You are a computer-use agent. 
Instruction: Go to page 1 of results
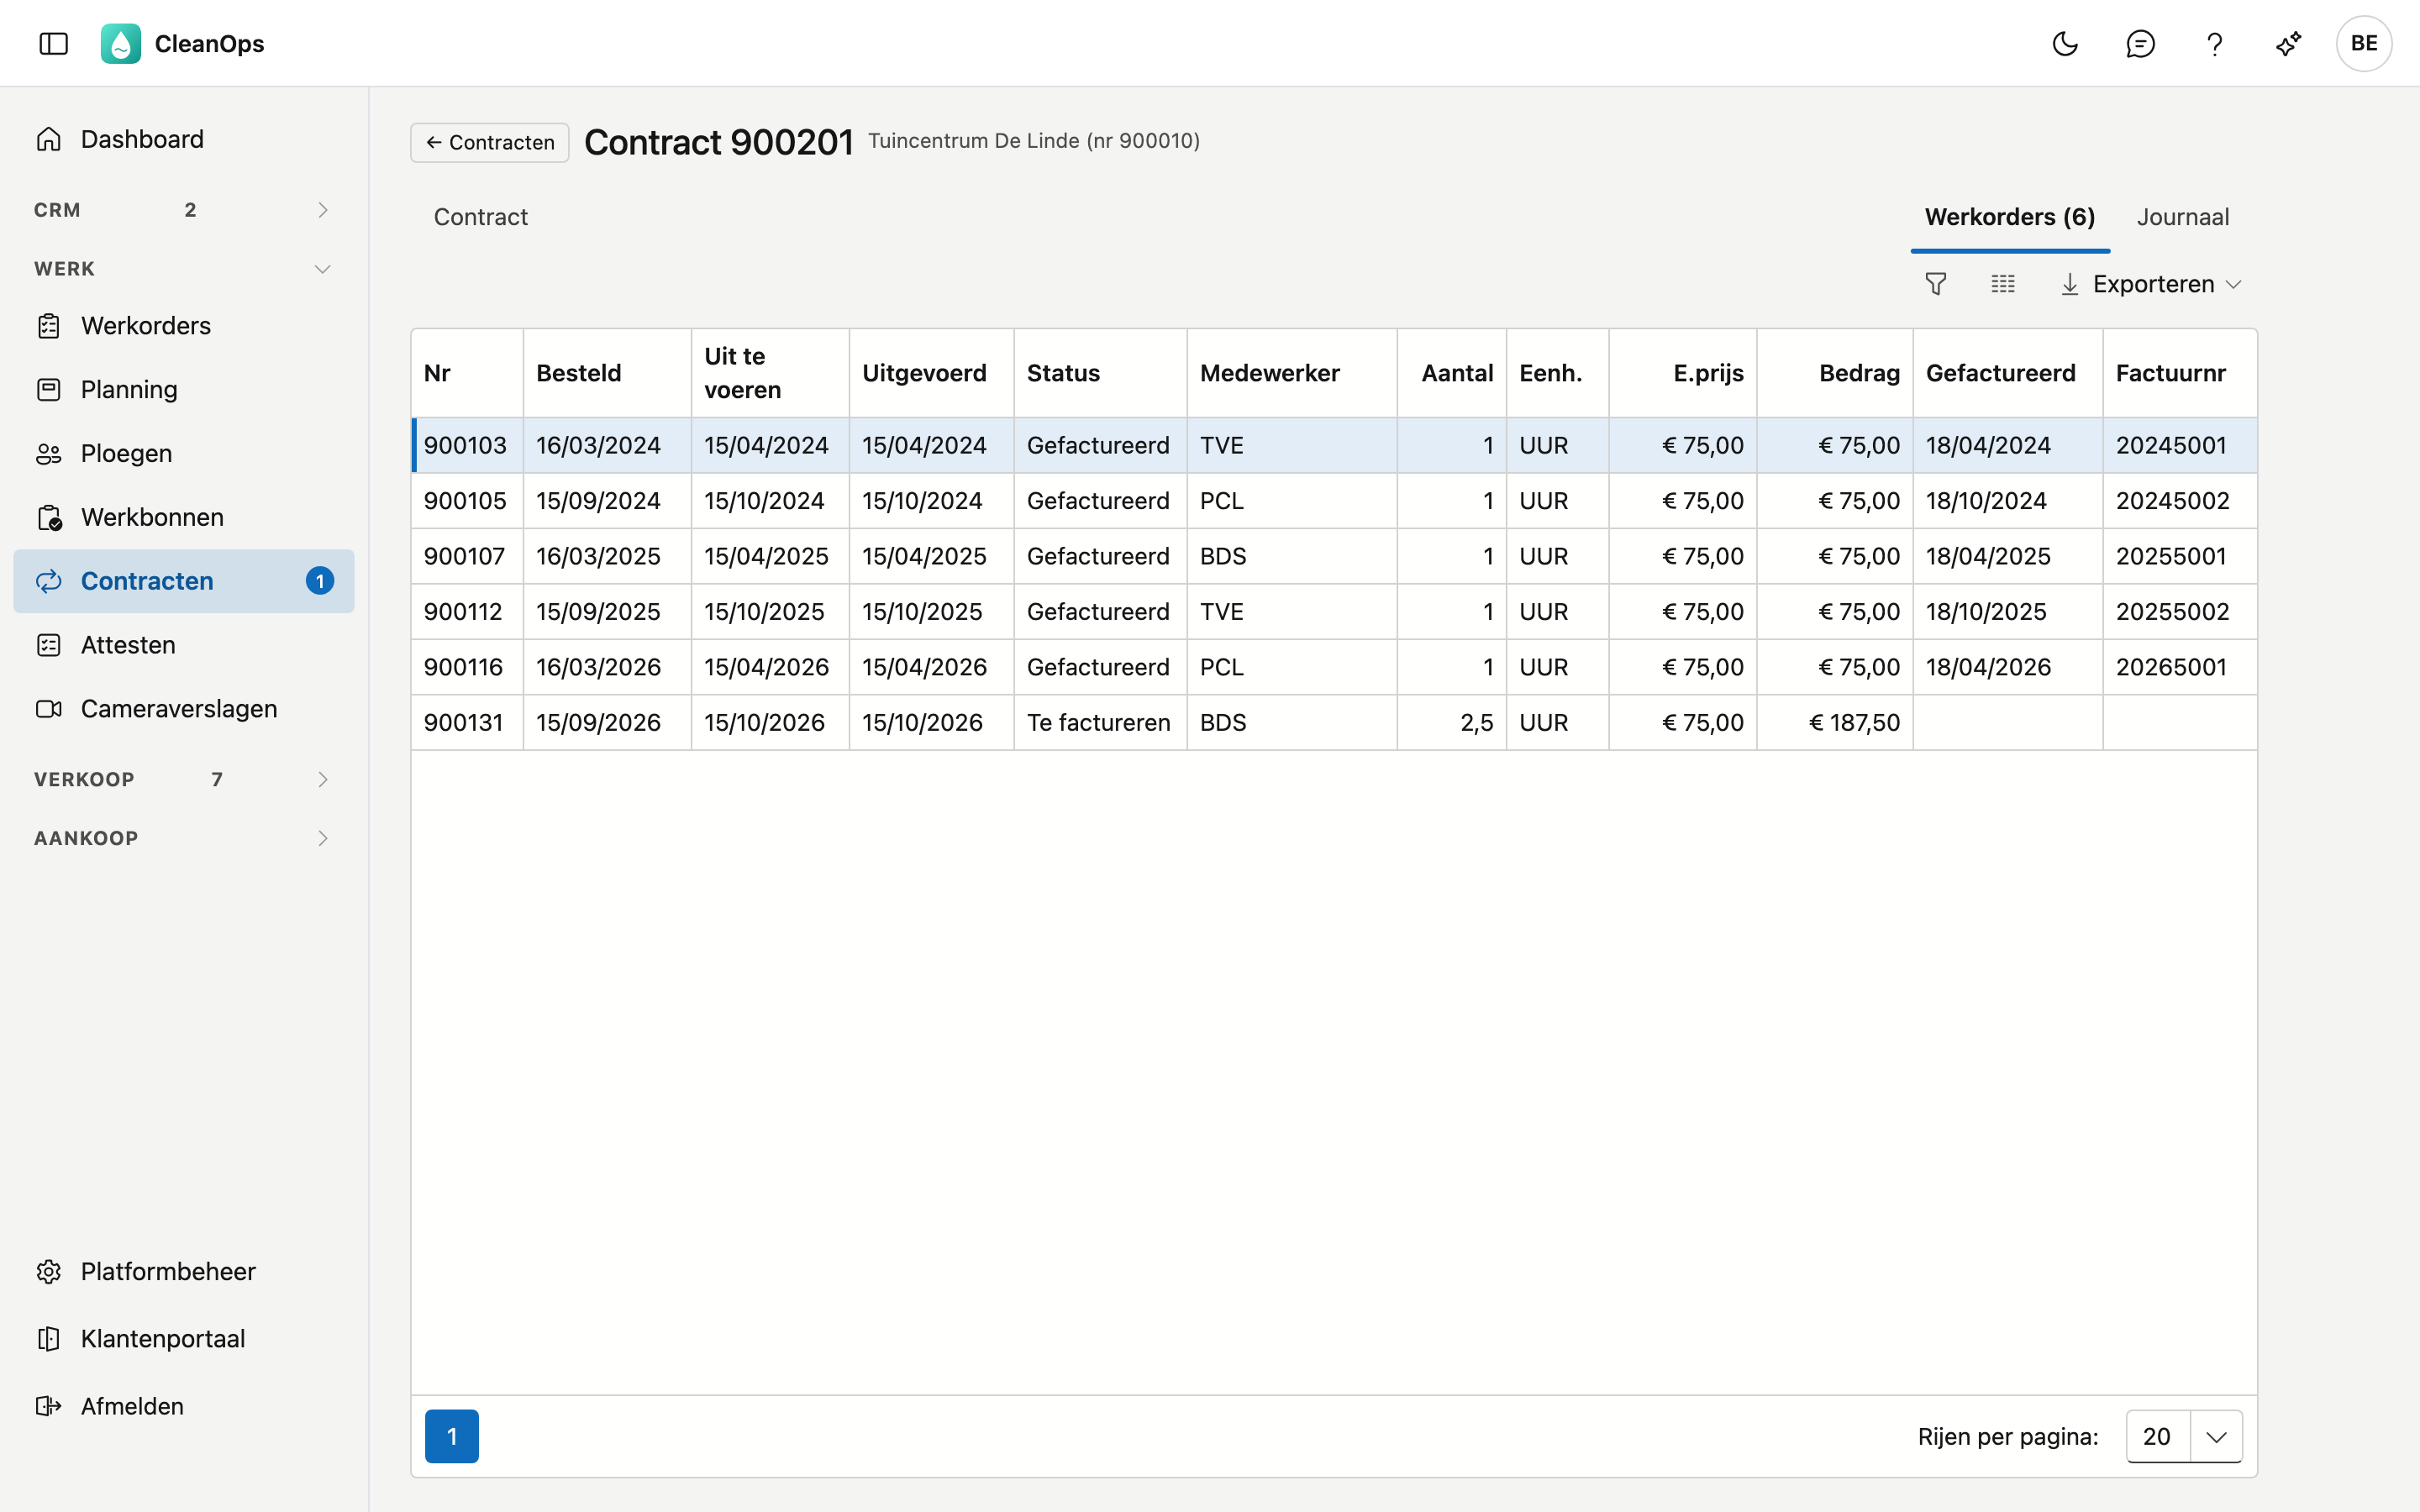coord(452,1436)
